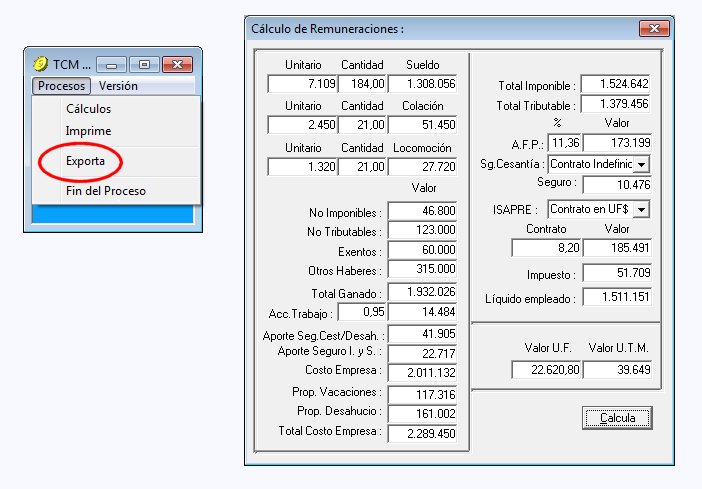This screenshot has height=489, width=702.
Task: Close the TCM window
Action: tap(177, 64)
